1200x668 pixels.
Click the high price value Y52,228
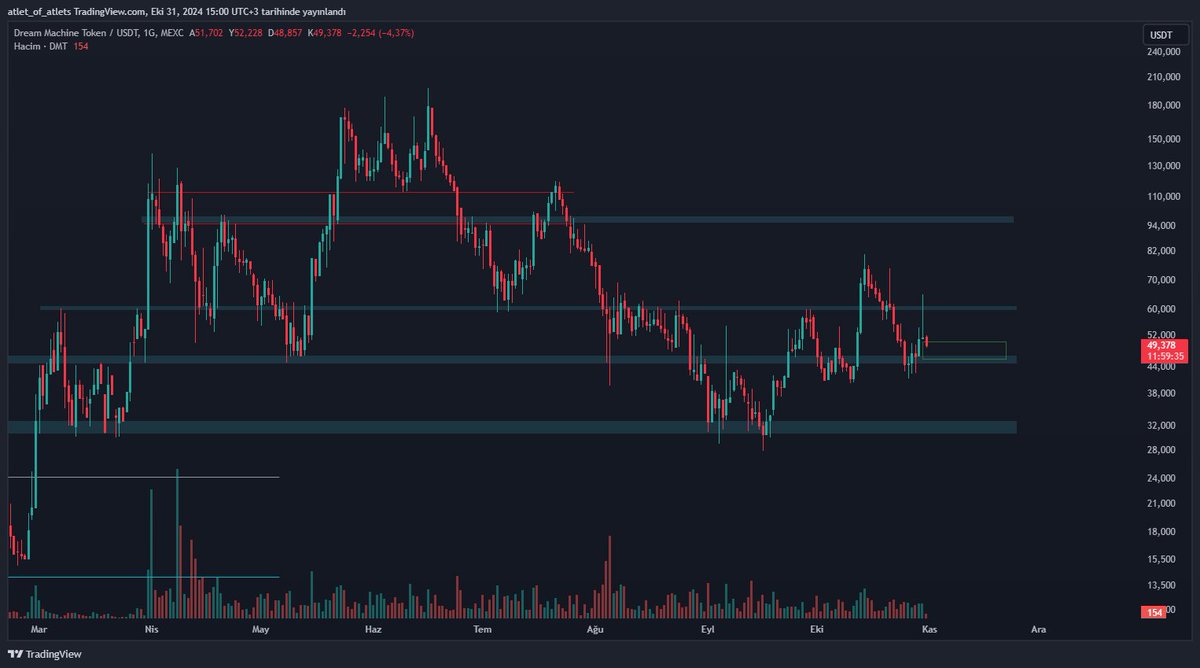(x=246, y=33)
